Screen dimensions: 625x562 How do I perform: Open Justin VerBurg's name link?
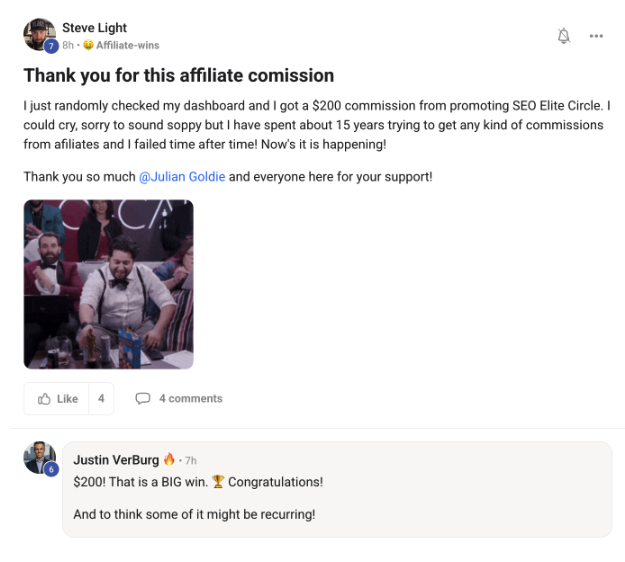(116, 460)
